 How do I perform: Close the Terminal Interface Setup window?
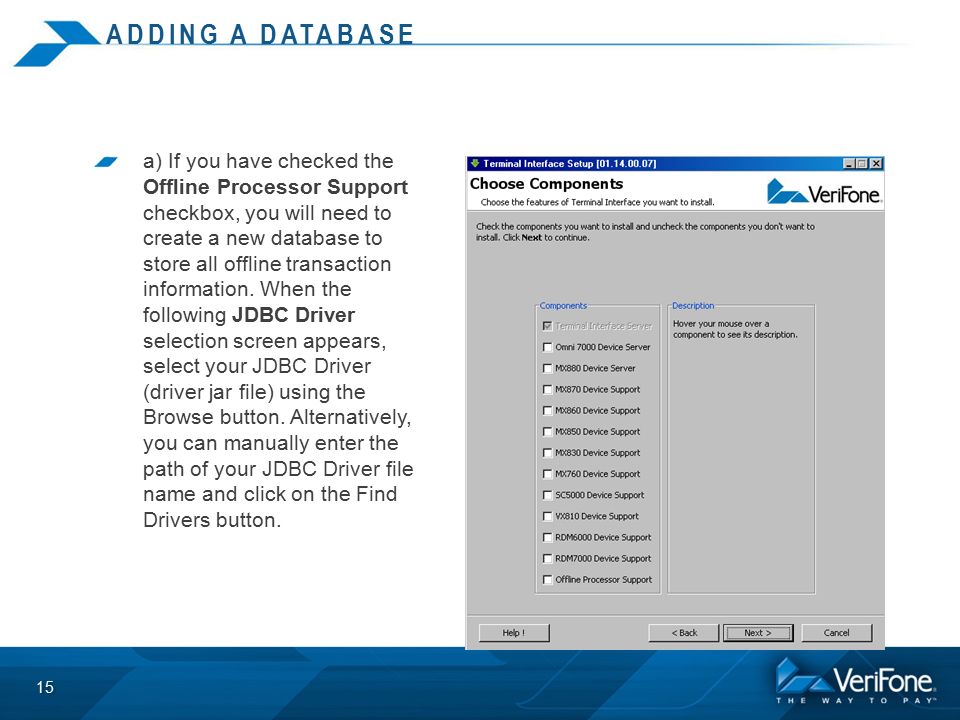point(876,163)
